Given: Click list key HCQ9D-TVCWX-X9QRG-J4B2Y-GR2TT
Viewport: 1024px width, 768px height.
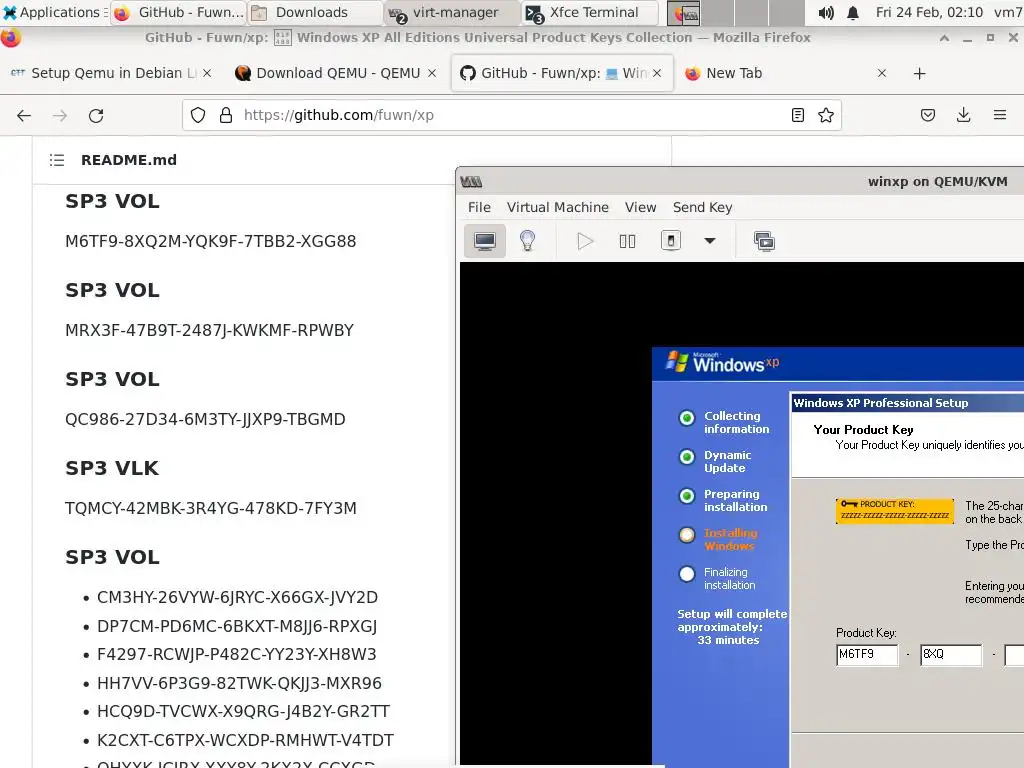Looking at the screenshot, I should tap(243, 711).
